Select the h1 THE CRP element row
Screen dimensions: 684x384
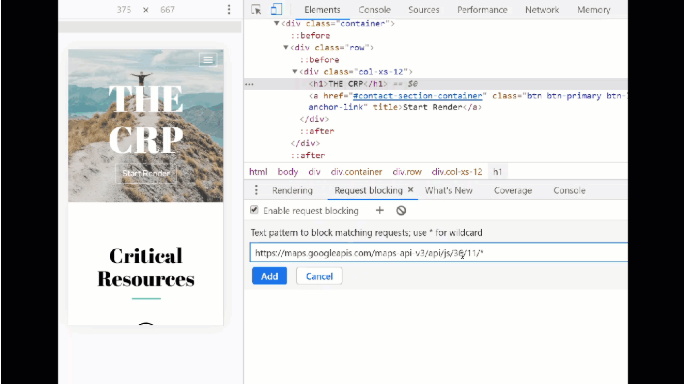click(x=436, y=84)
